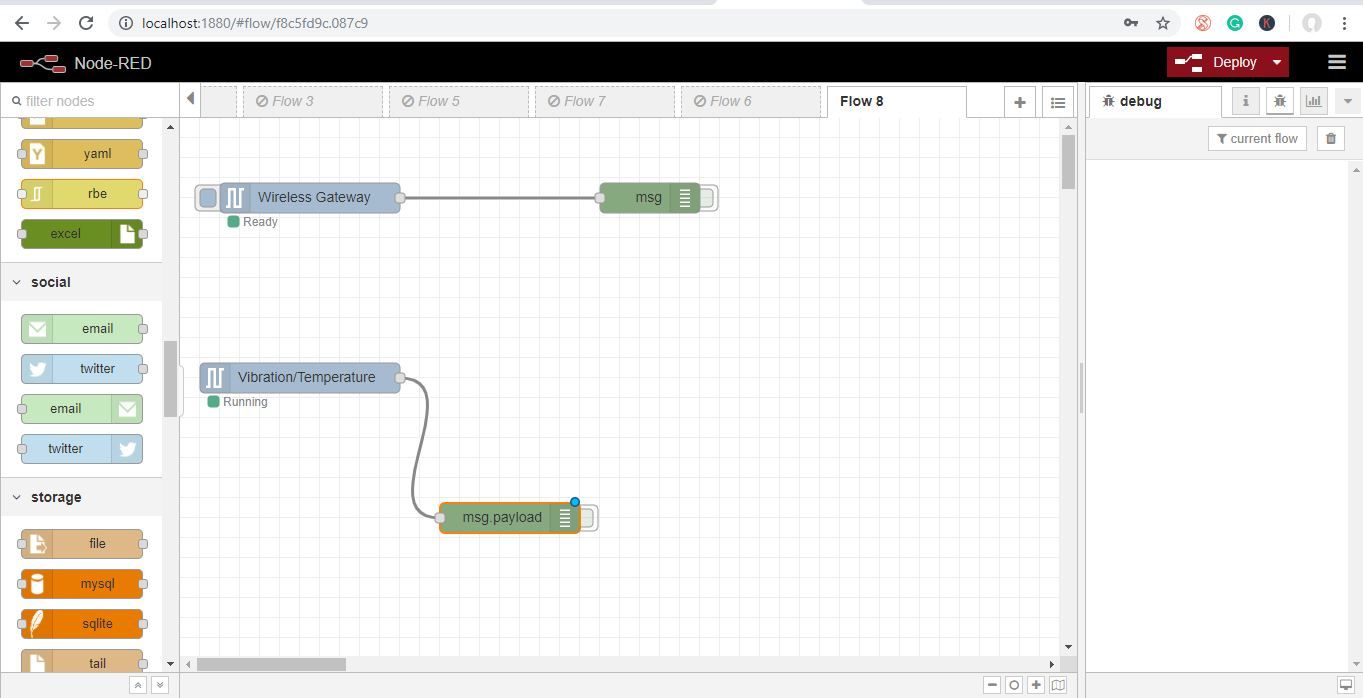Click the filter nodes search field
This screenshot has width=1363, height=698.
point(90,101)
